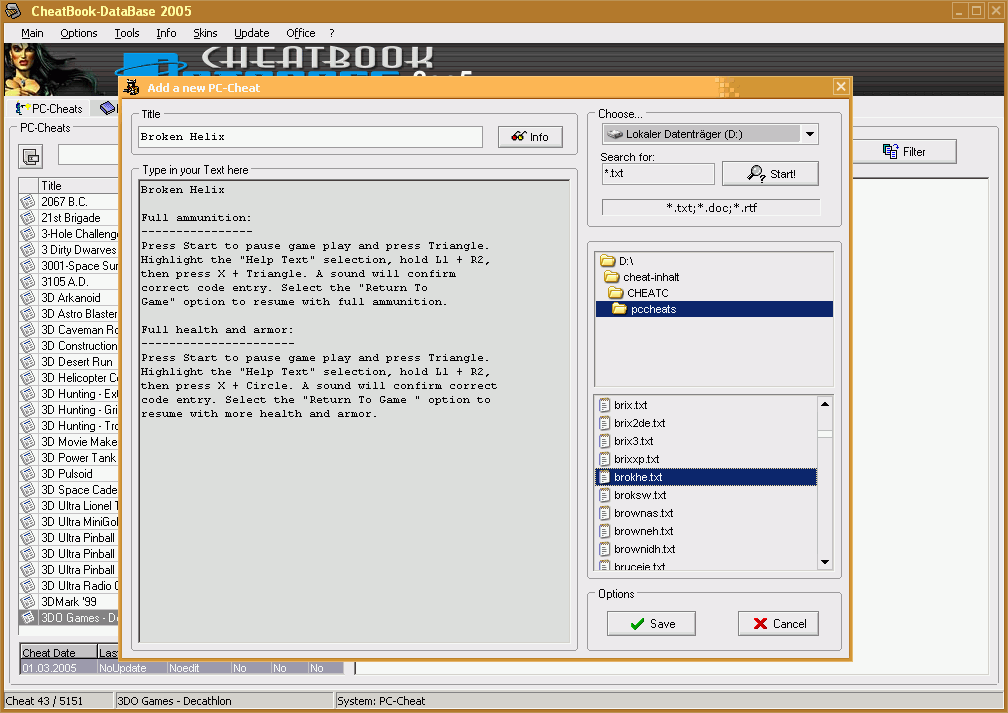Click the Info button with glasses icon

[530, 137]
